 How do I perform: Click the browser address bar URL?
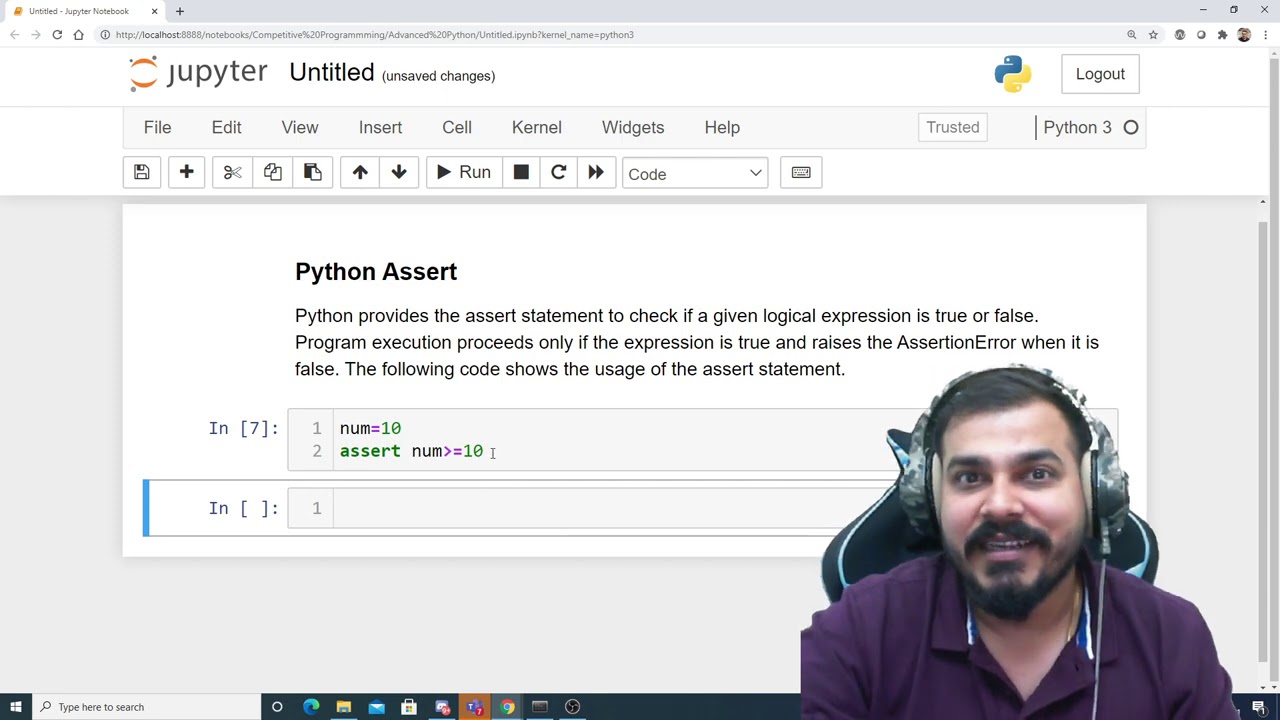(375, 35)
